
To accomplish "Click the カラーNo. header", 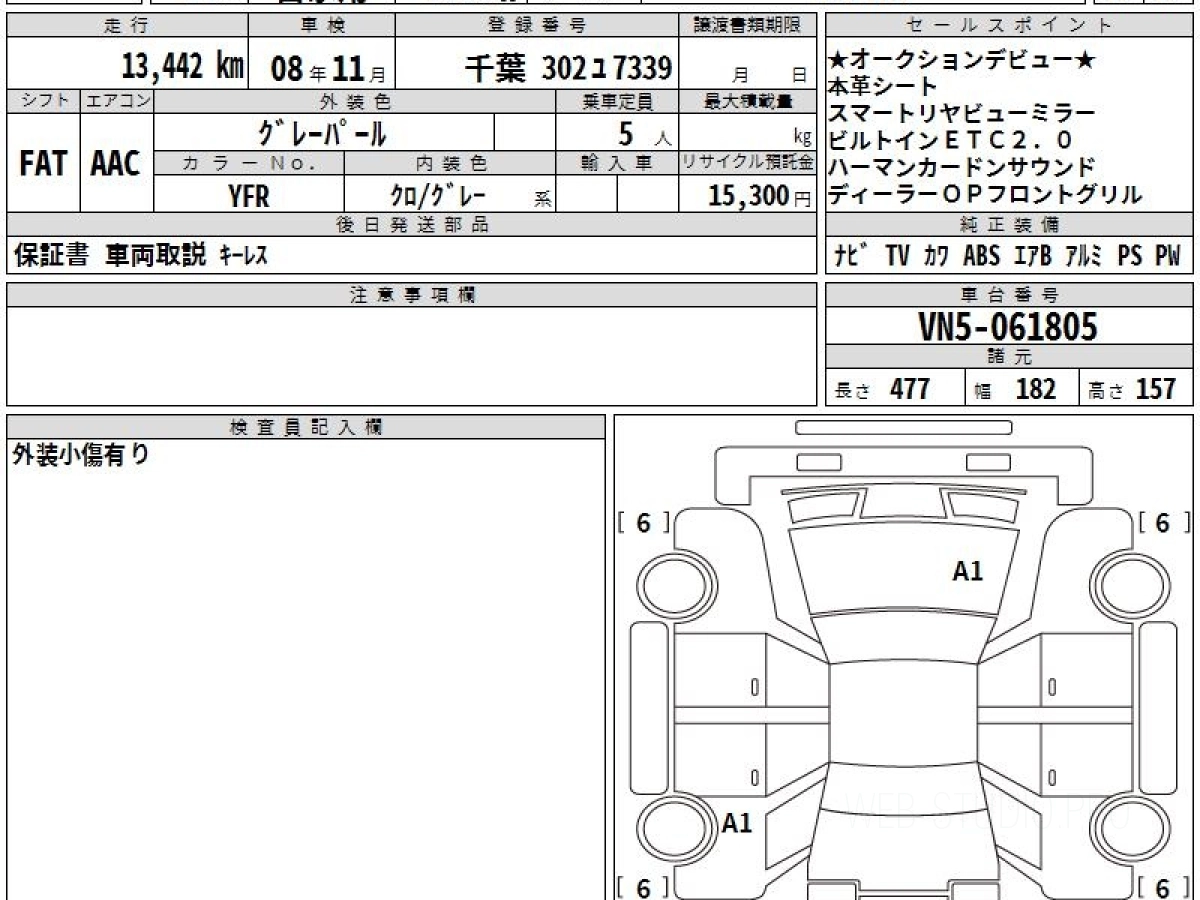I will click(249, 164).
